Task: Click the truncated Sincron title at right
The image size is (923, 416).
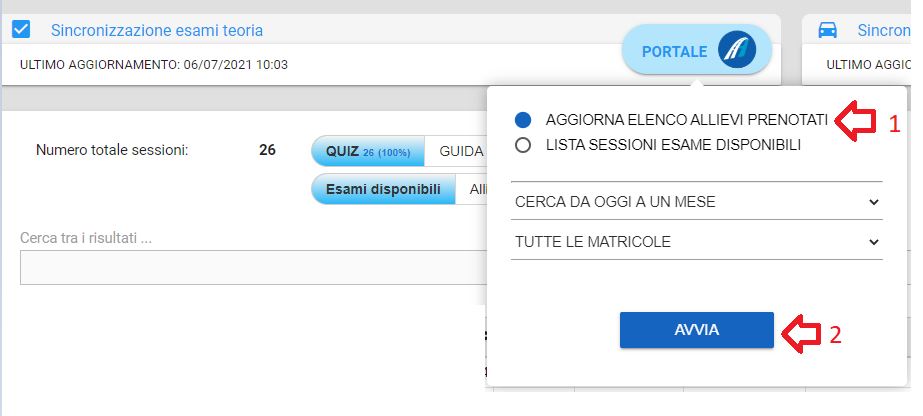Action: click(883, 30)
